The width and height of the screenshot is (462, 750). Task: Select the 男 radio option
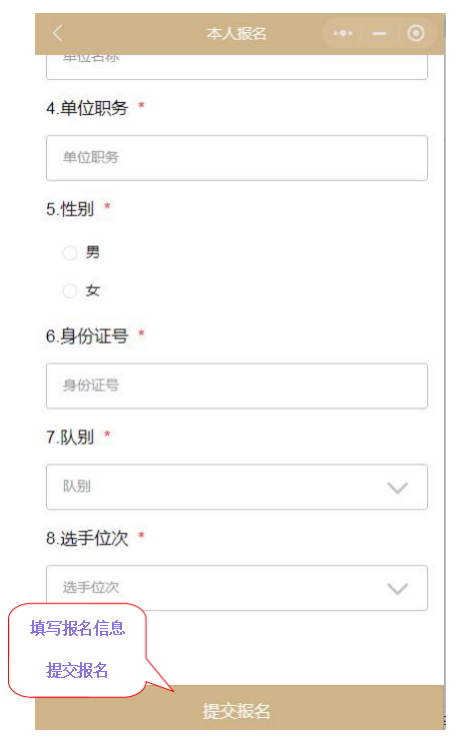tap(70, 253)
